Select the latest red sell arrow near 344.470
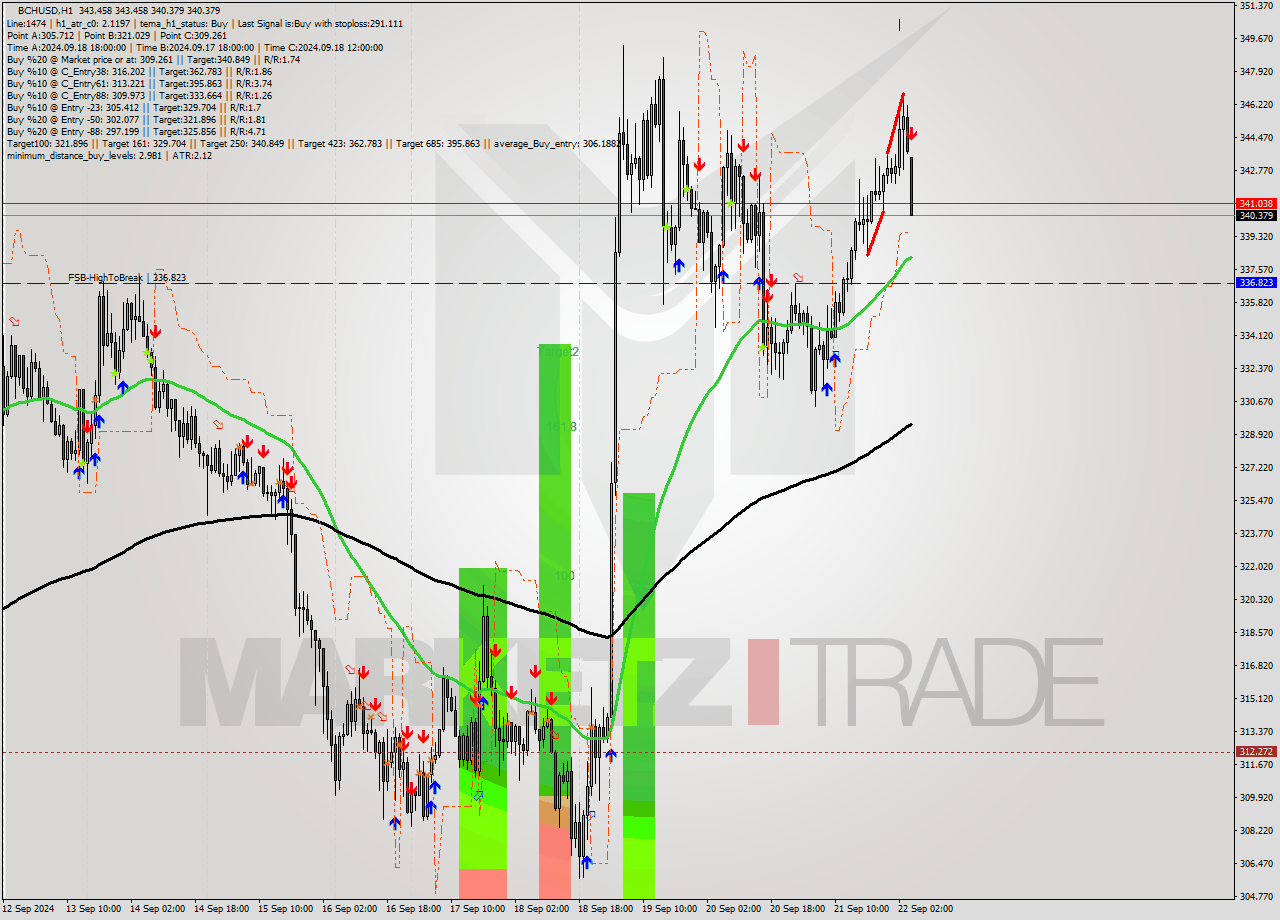Screen dimensions: 1280x920 [x=911, y=133]
